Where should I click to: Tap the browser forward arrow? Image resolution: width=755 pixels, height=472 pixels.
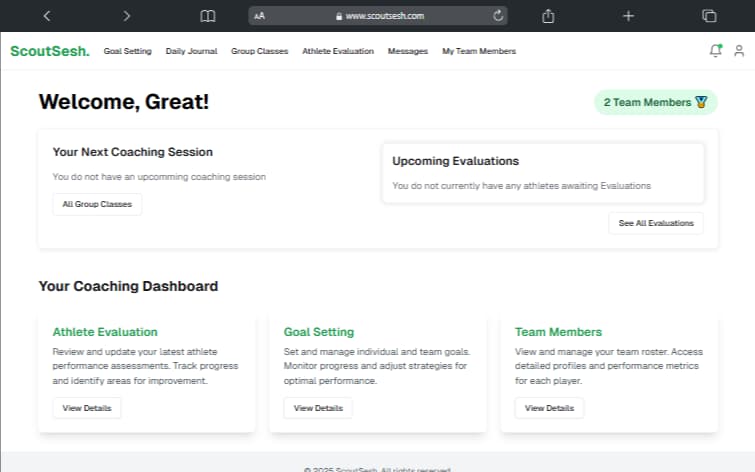[x=126, y=16]
